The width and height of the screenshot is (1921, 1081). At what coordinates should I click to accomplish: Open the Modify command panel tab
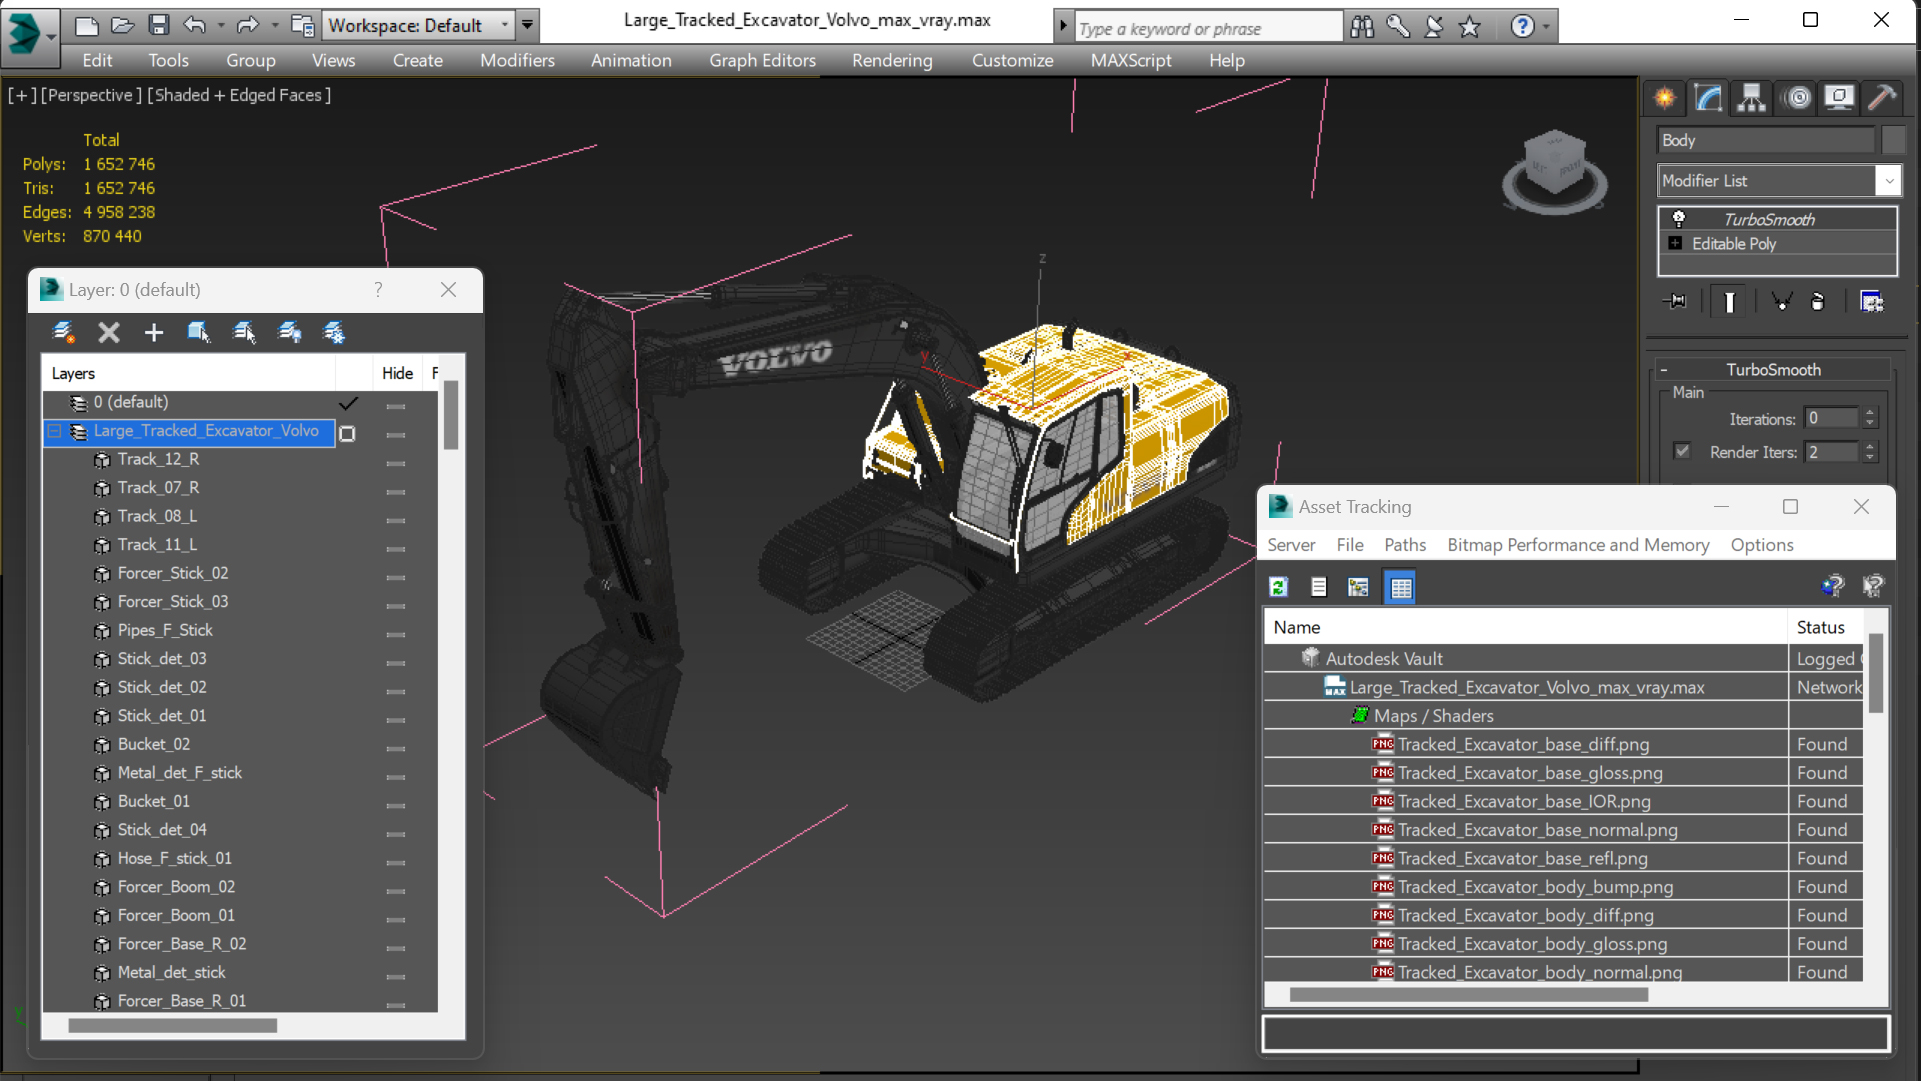[x=1708, y=97]
